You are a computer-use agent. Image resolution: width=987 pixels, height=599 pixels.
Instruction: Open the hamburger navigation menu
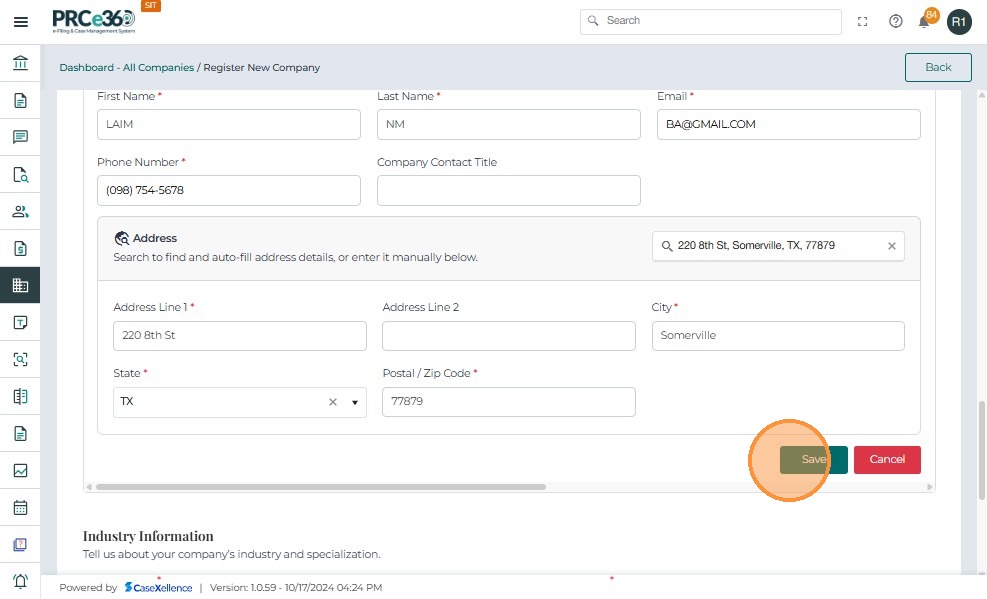[20, 22]
